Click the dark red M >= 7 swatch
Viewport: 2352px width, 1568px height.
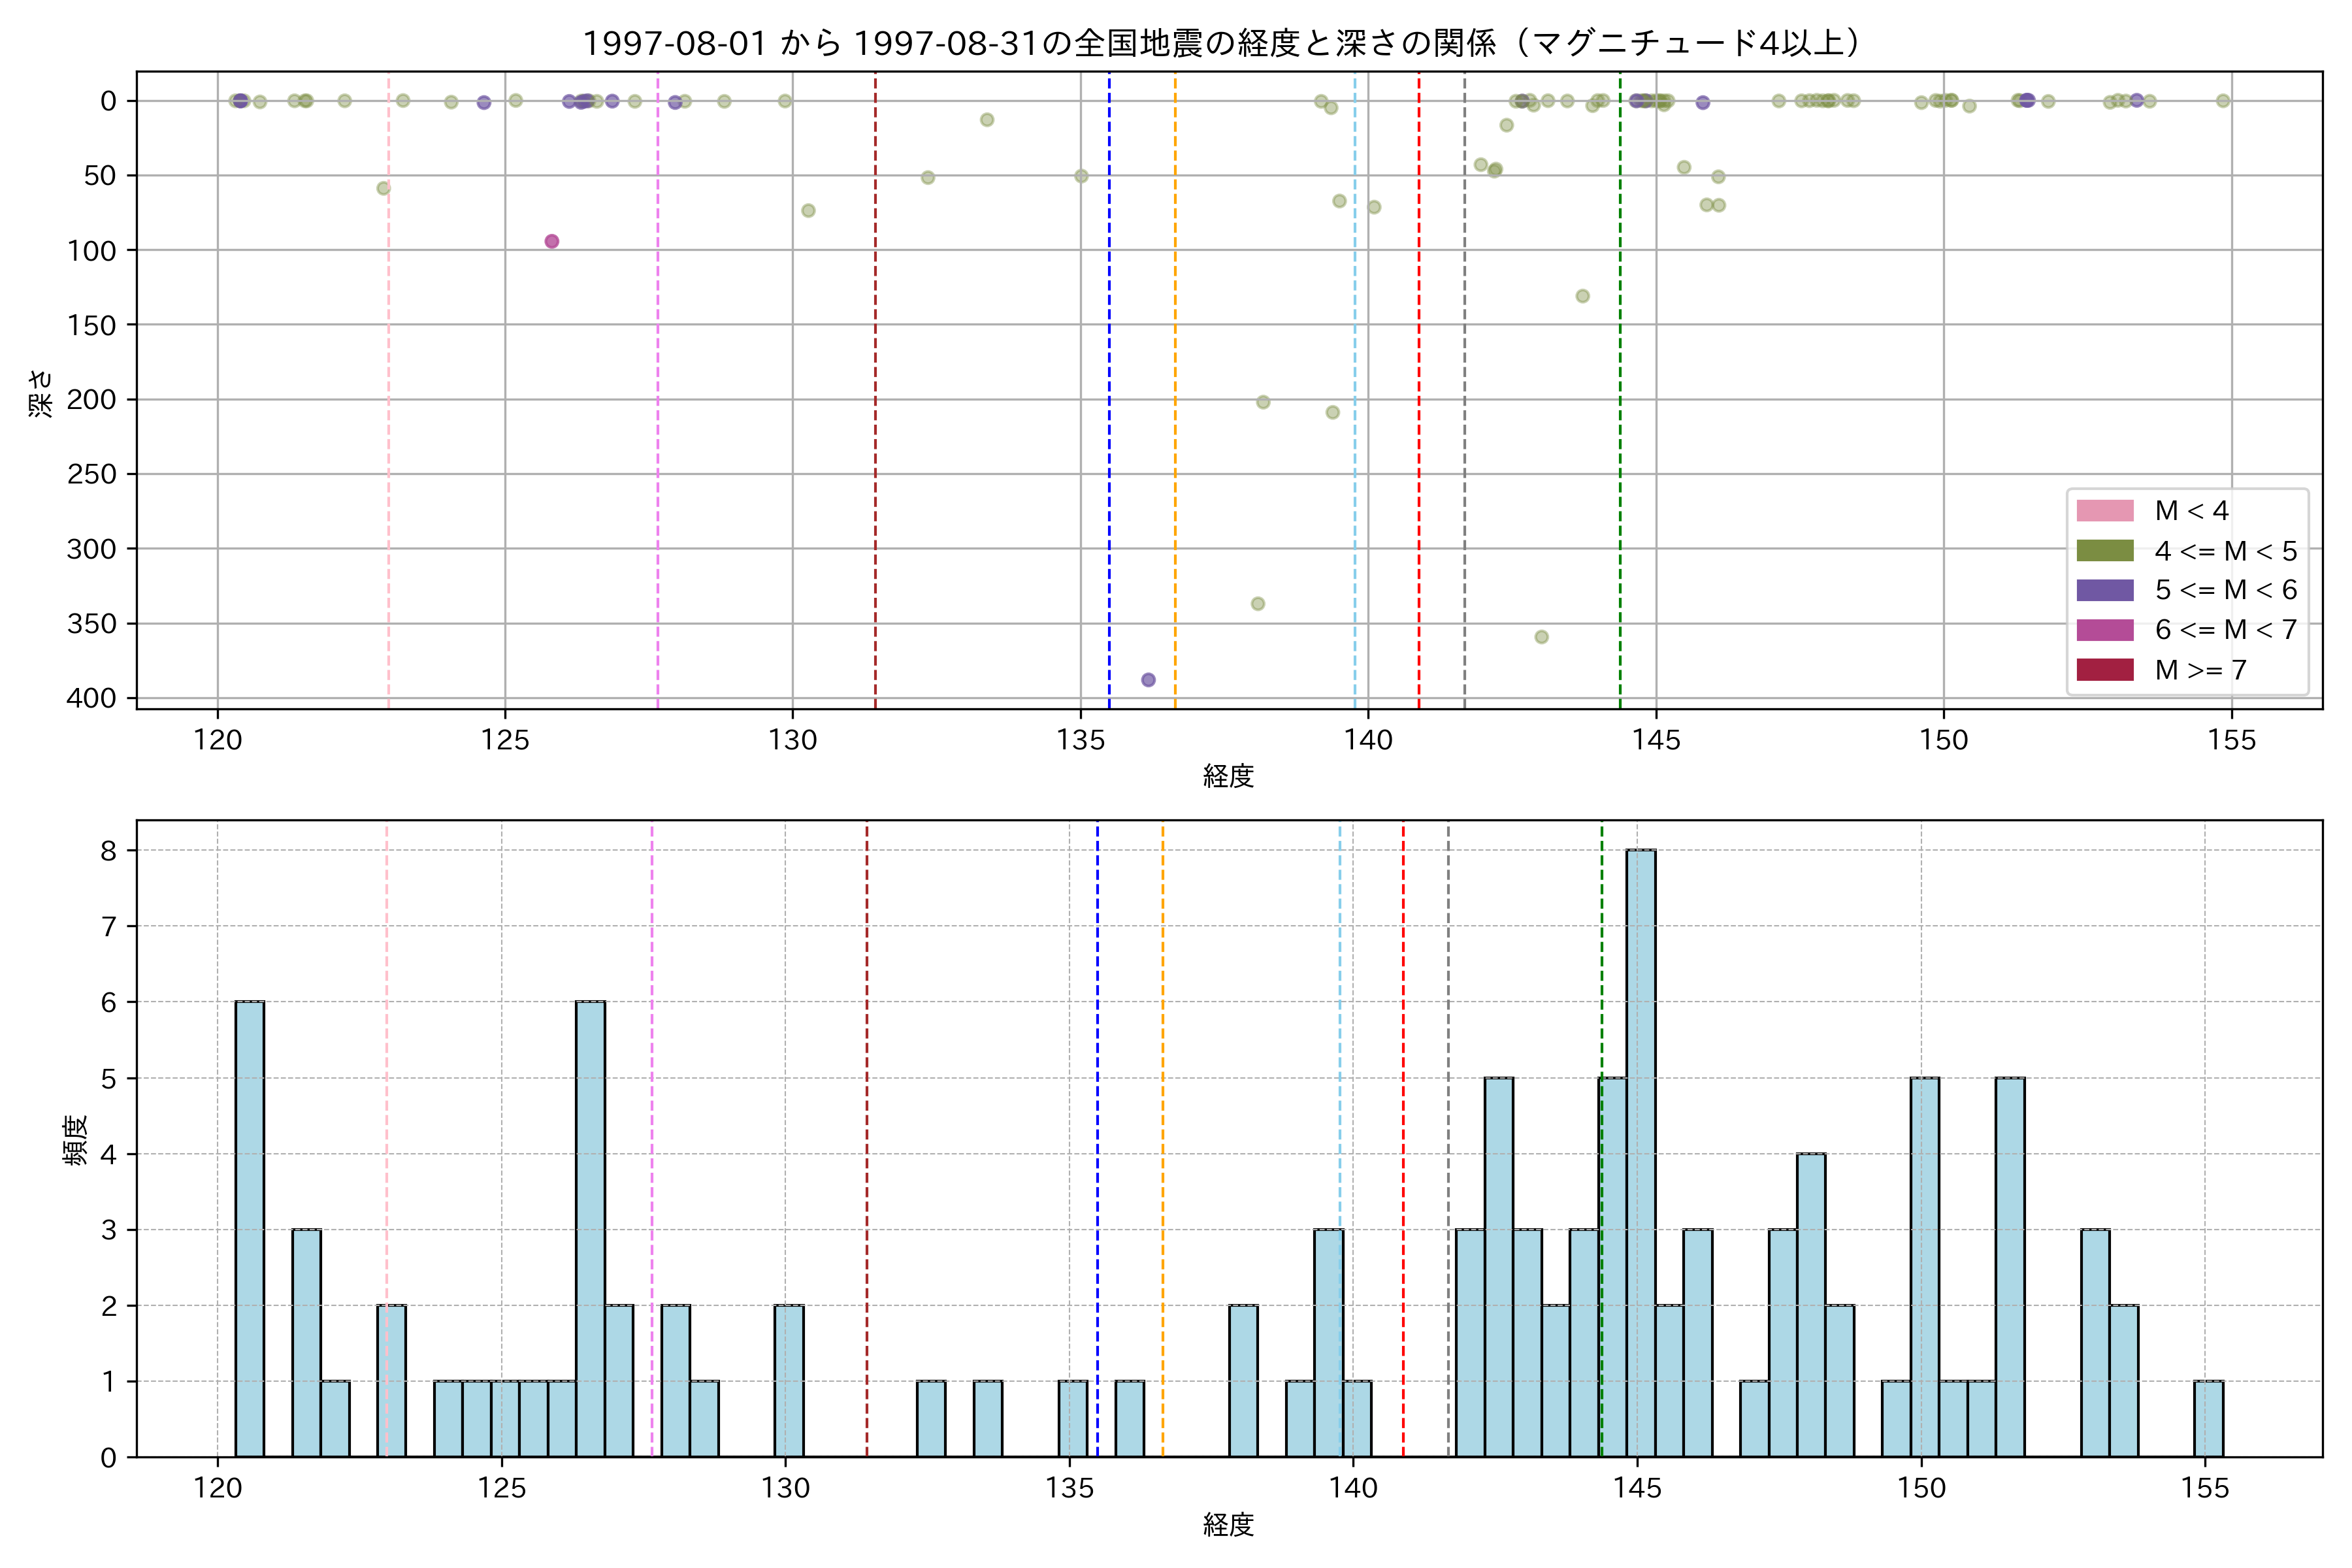click(2104, 670)
